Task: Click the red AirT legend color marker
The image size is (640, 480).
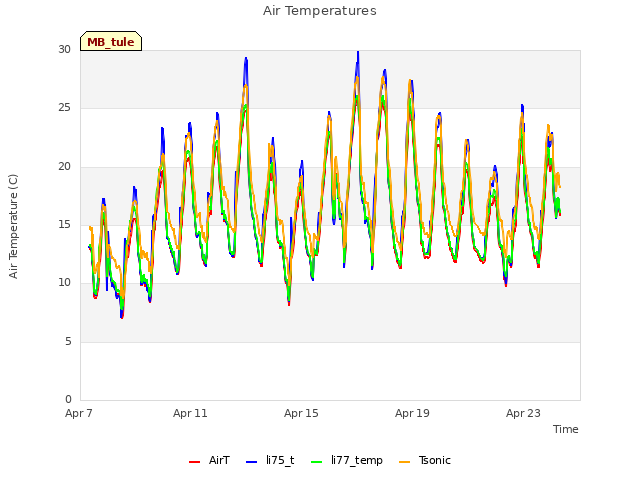Action: [194, 462]
